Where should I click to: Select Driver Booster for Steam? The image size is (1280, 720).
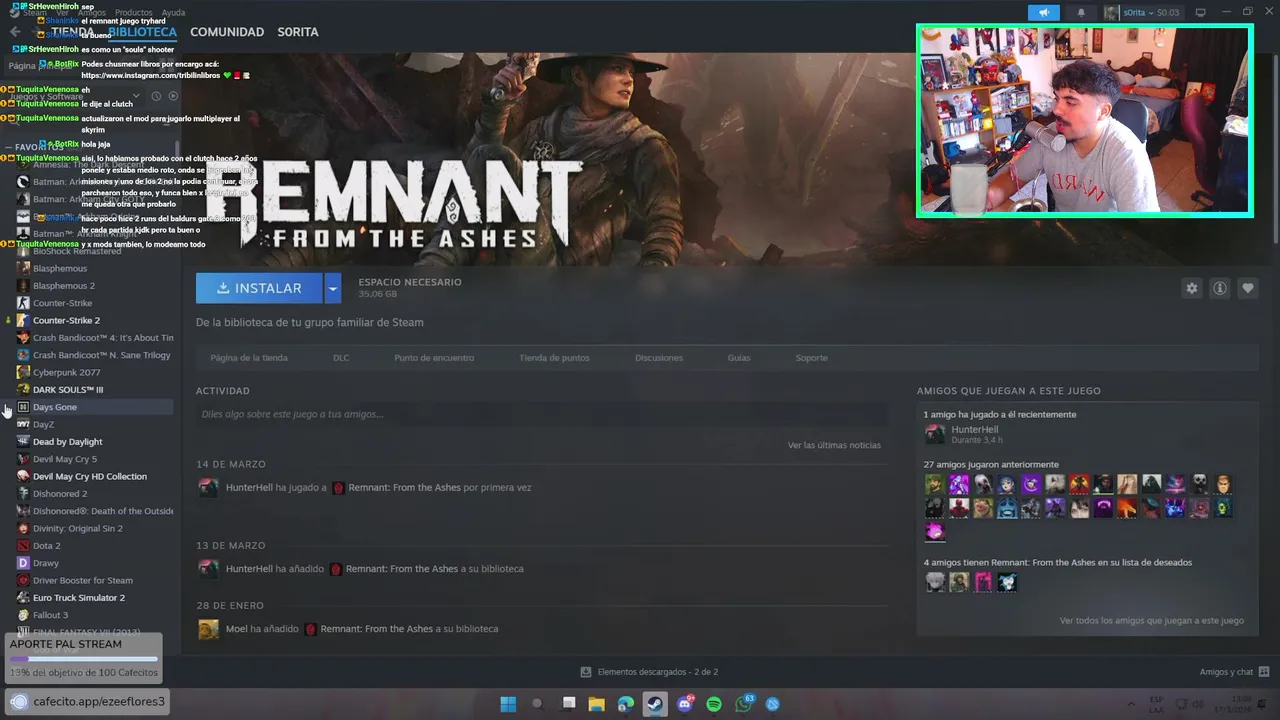(94, 580)
